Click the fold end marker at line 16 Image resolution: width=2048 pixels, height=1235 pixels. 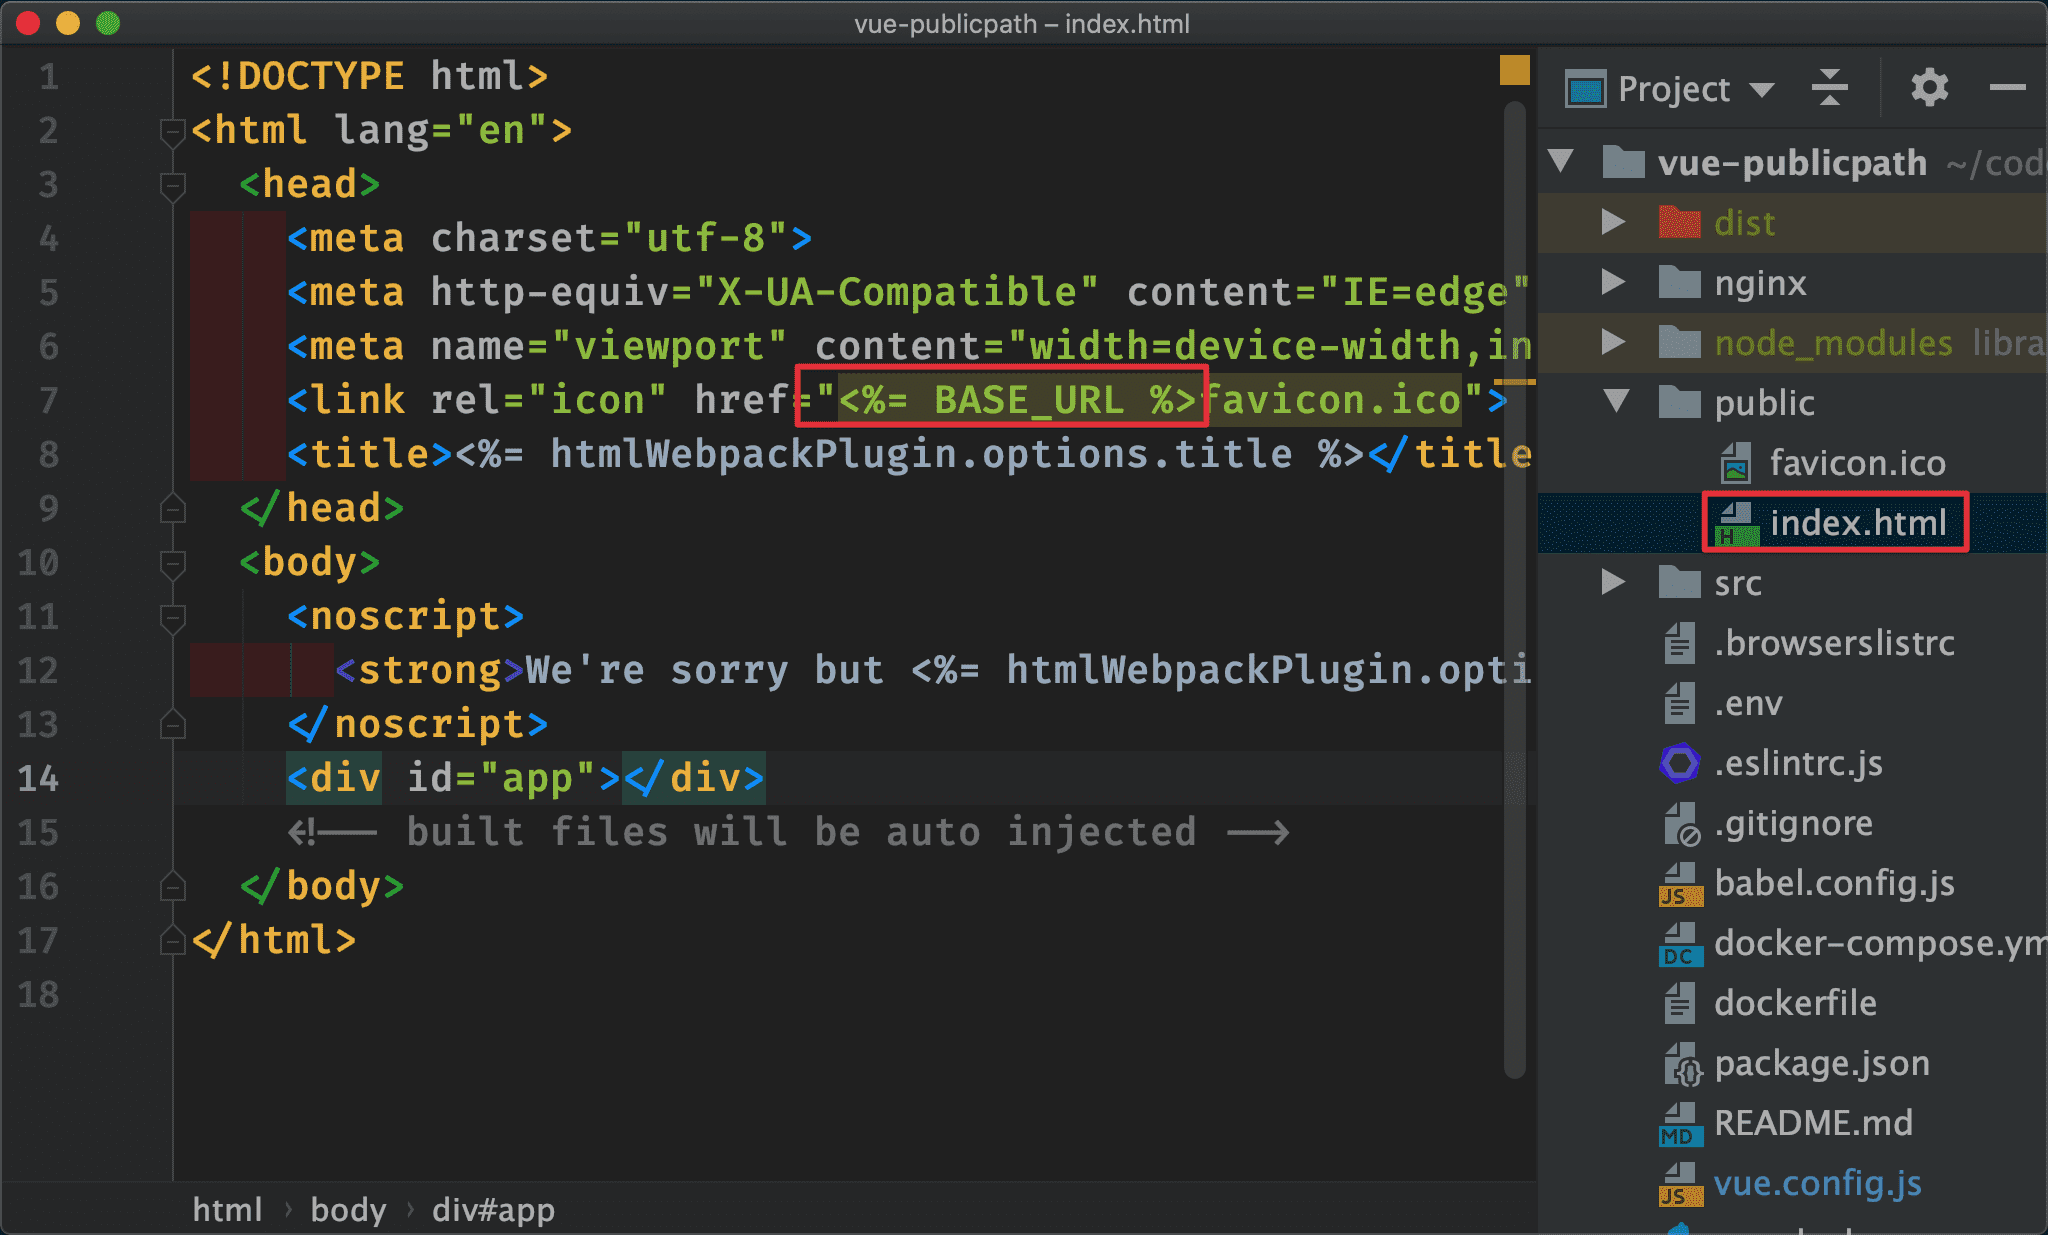point(173,886)
